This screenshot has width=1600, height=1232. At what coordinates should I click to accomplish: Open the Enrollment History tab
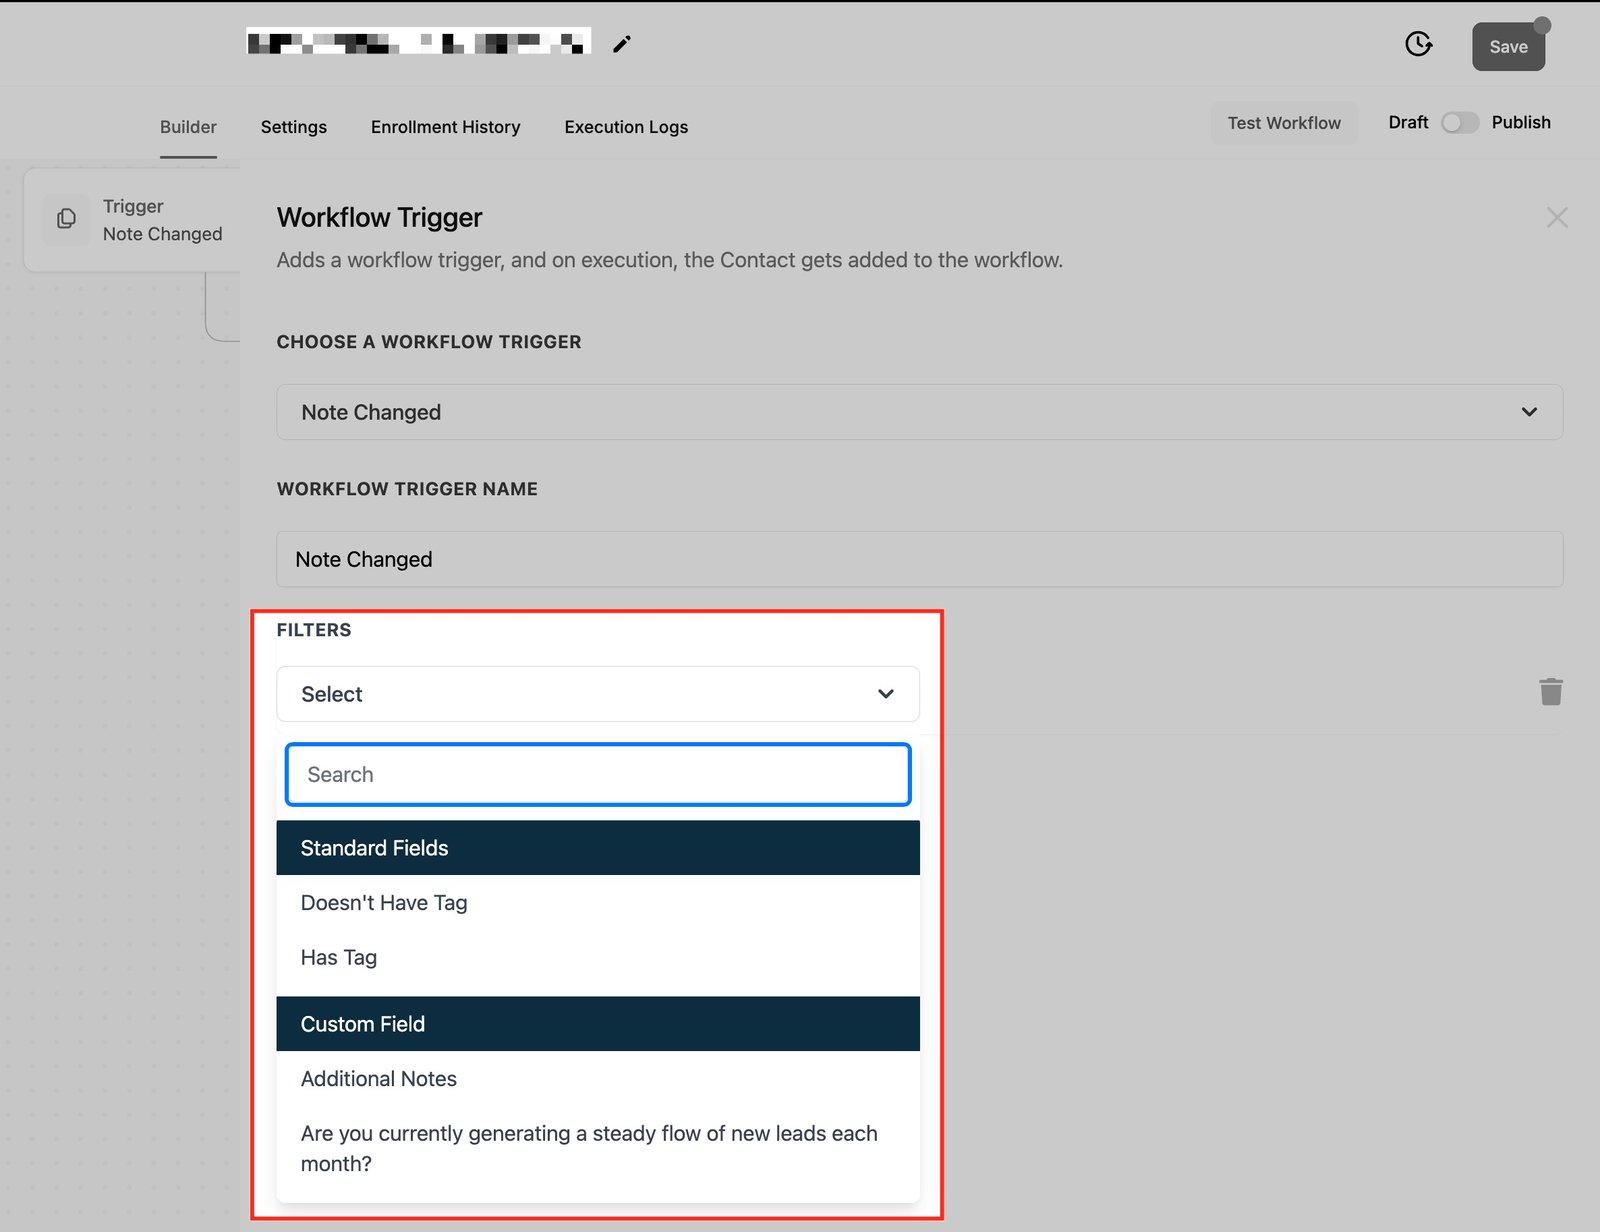coord(445,127)
